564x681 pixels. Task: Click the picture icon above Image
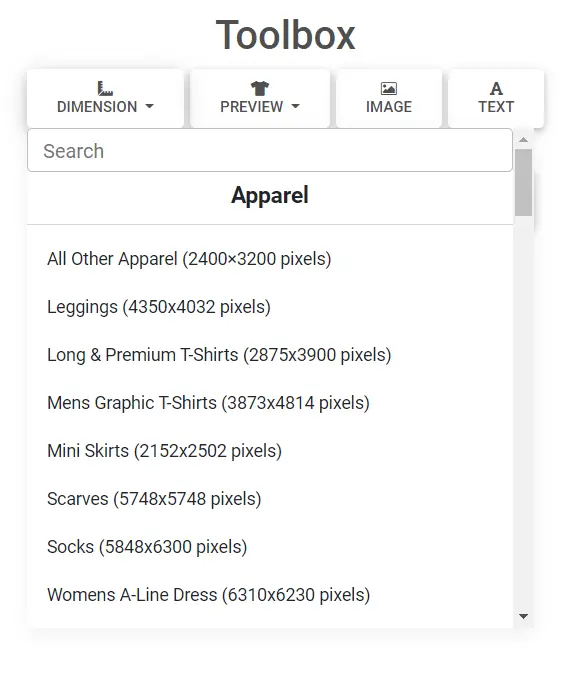(x=389, y=89)
